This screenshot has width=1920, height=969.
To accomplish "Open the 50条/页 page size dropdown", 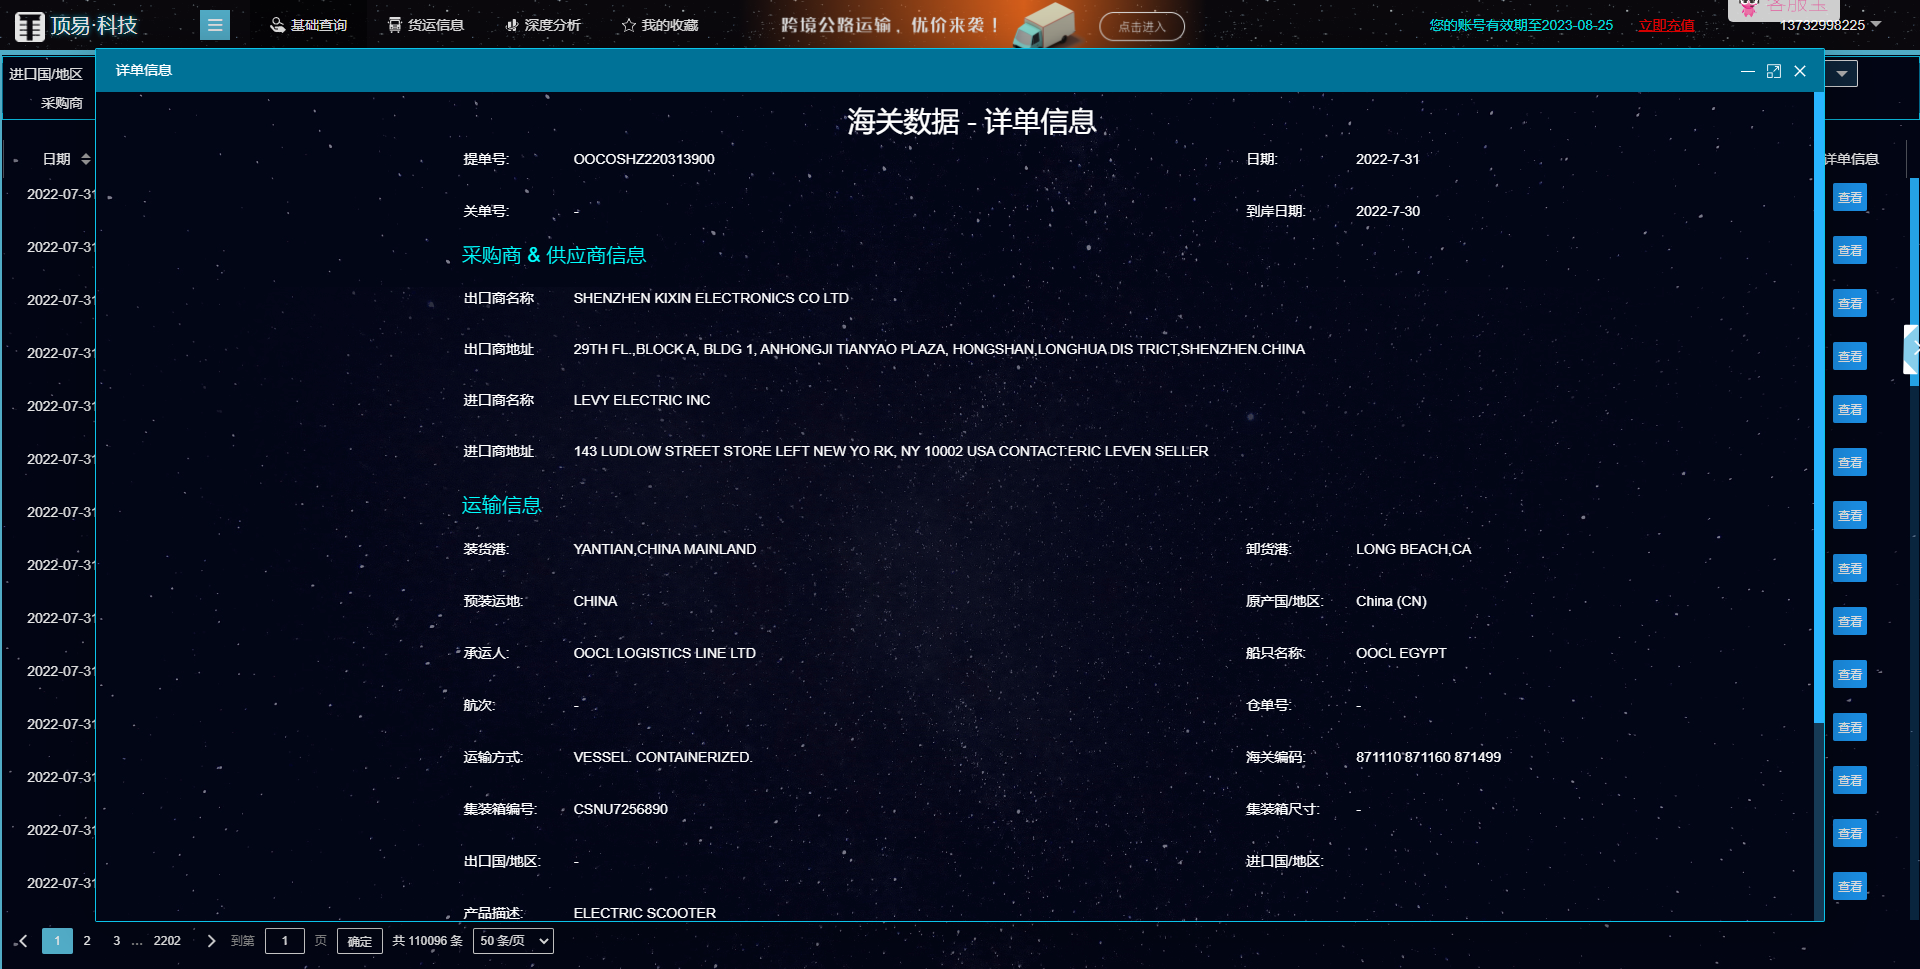I will pos(513,940).
